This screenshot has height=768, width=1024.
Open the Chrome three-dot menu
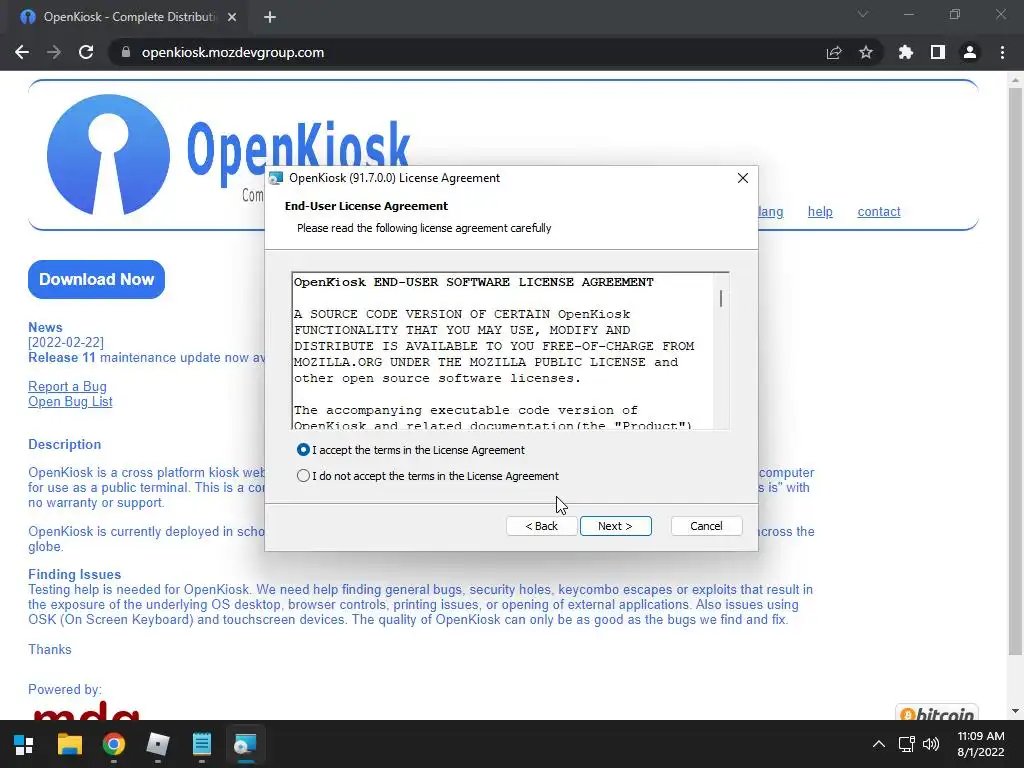(1002, 52)
